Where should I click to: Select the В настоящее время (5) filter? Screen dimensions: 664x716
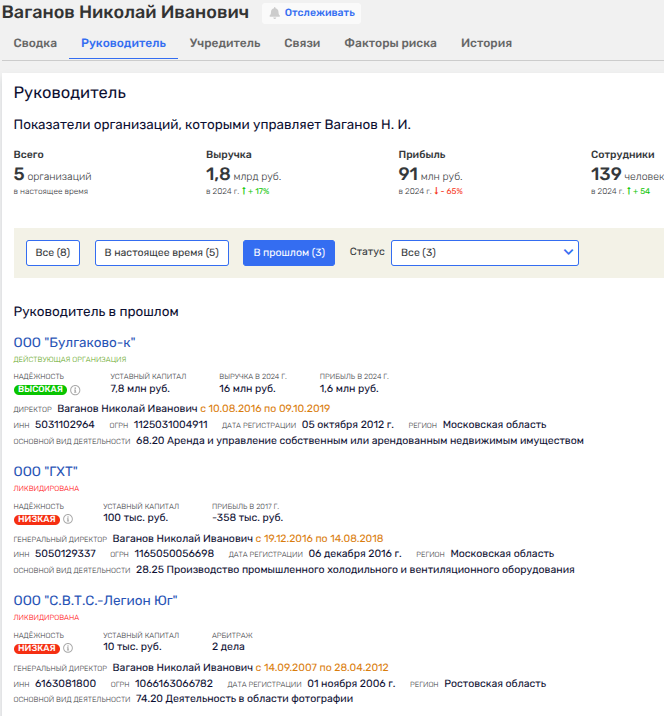(x=162, y=253)
